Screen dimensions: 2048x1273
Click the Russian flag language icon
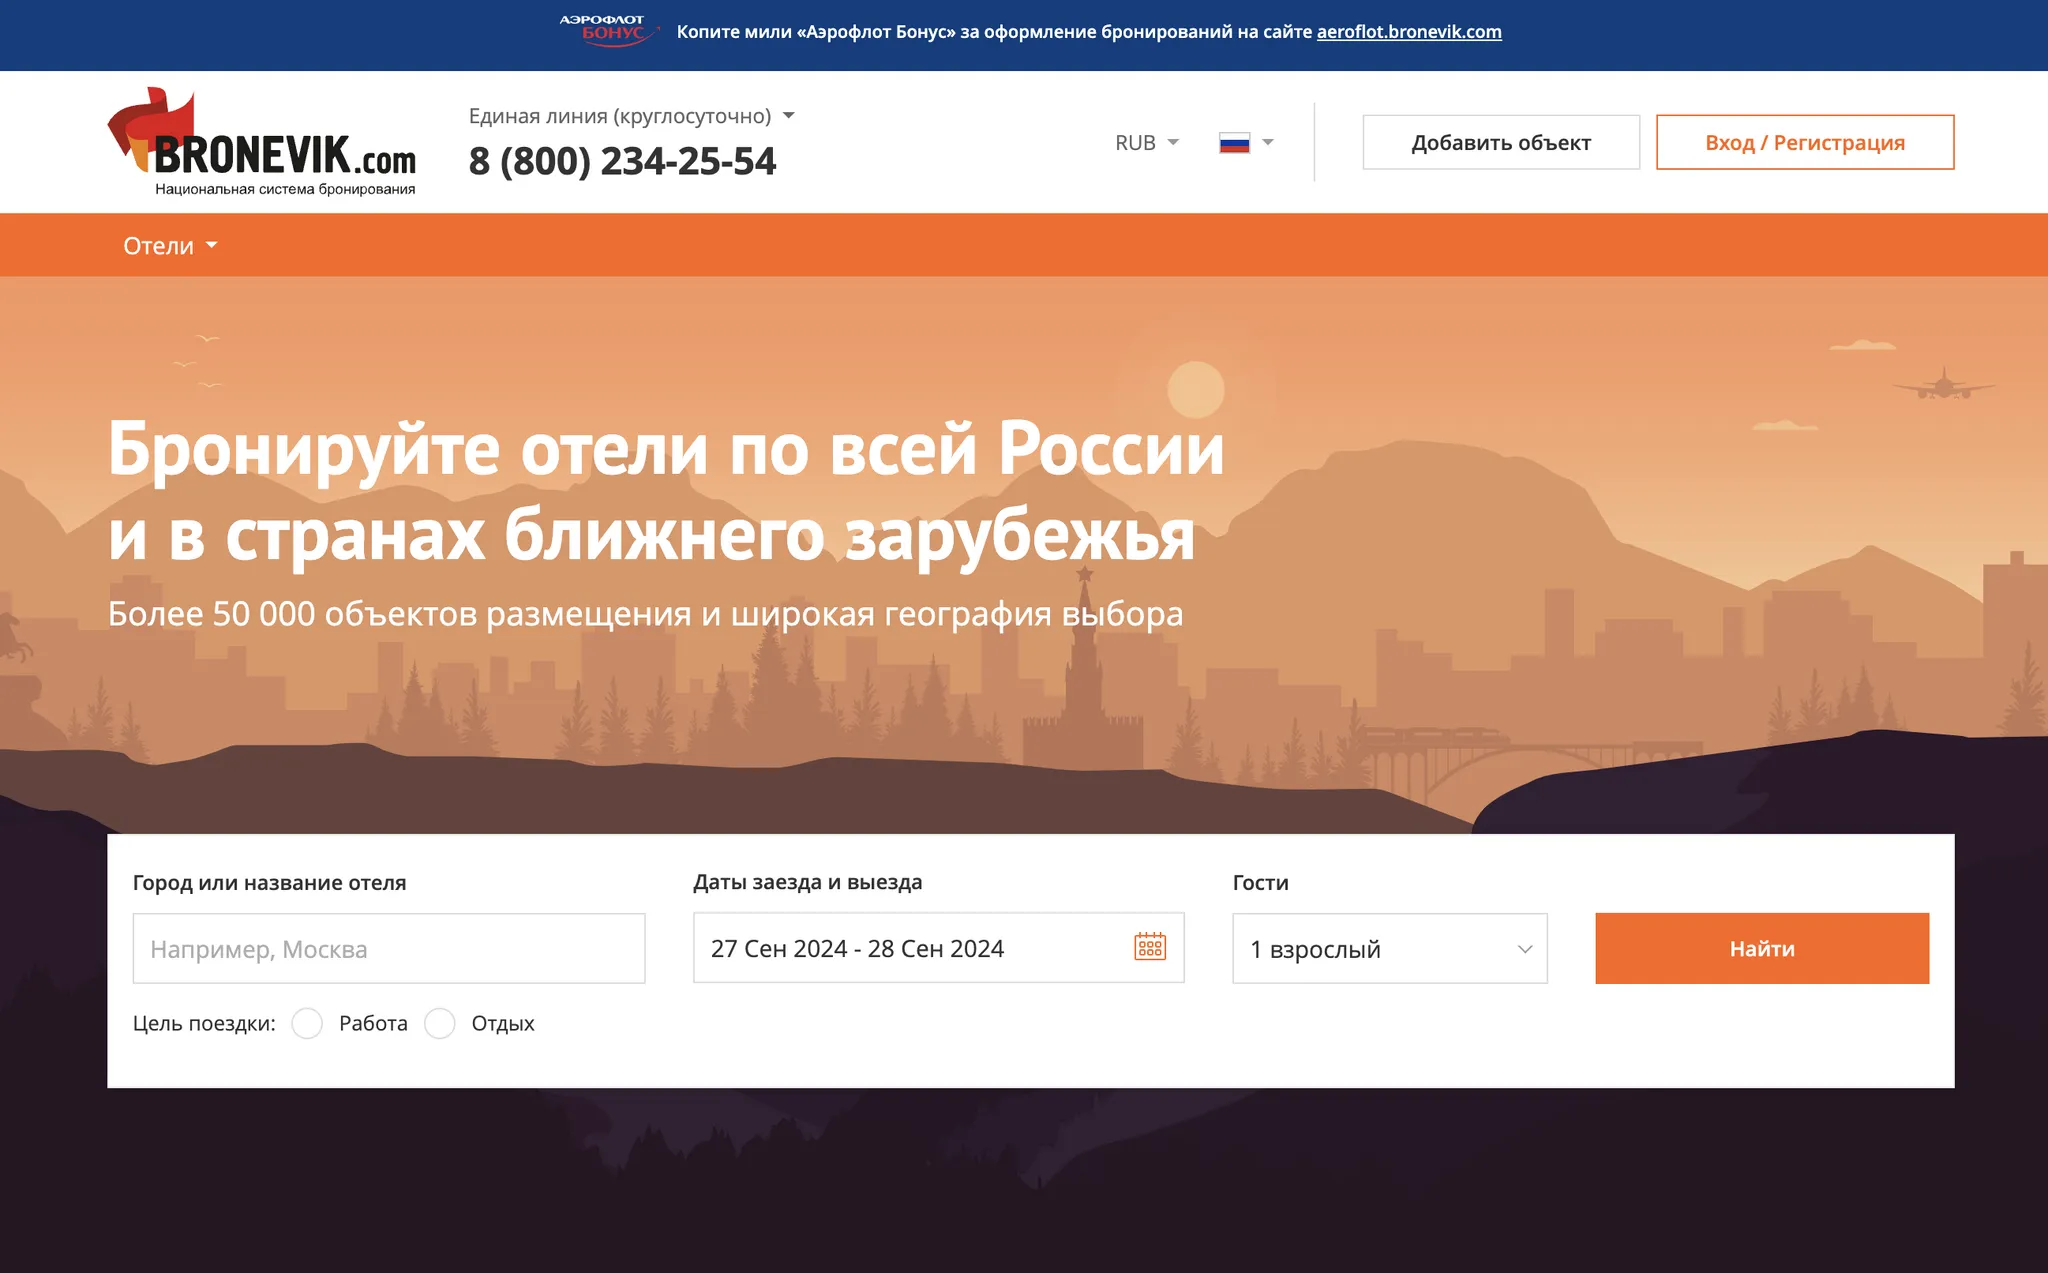click(1234, 143)
